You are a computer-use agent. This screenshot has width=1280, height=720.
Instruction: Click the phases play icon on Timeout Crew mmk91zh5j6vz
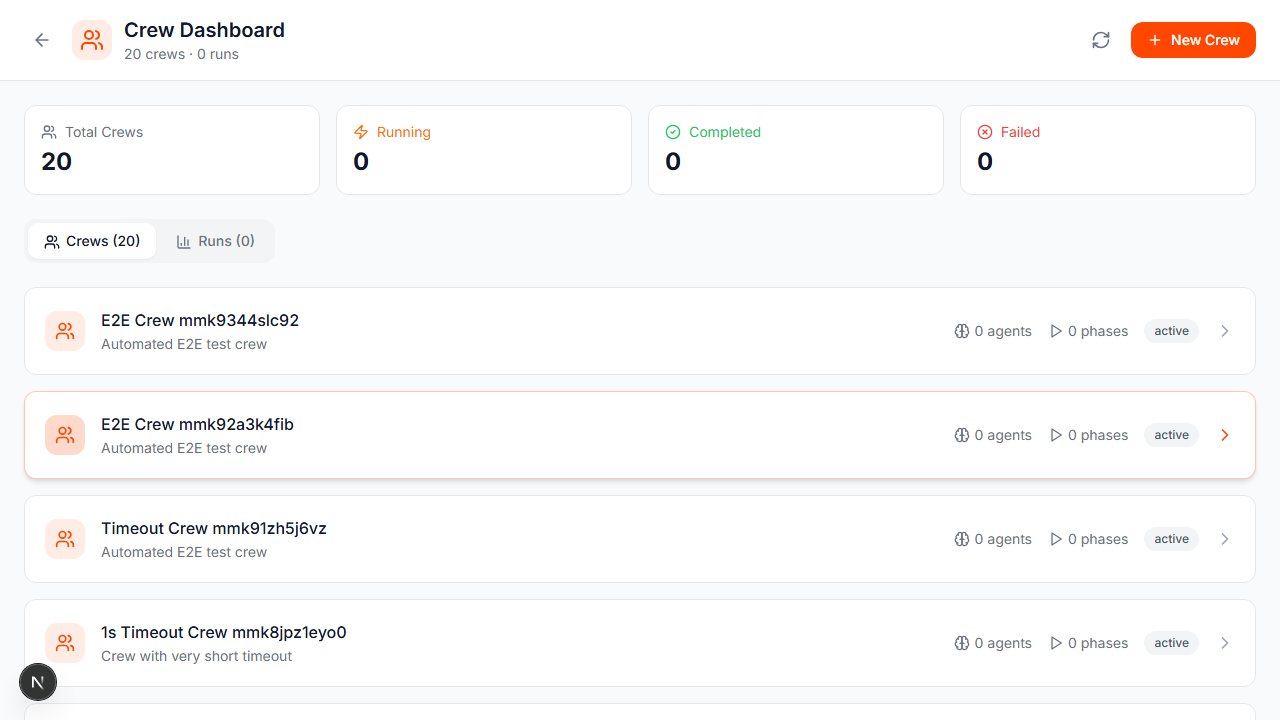[1056, 538]
